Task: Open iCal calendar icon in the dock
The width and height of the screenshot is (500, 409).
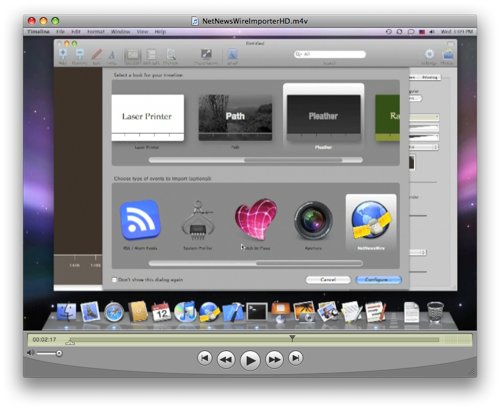Action: pos(162,312)
